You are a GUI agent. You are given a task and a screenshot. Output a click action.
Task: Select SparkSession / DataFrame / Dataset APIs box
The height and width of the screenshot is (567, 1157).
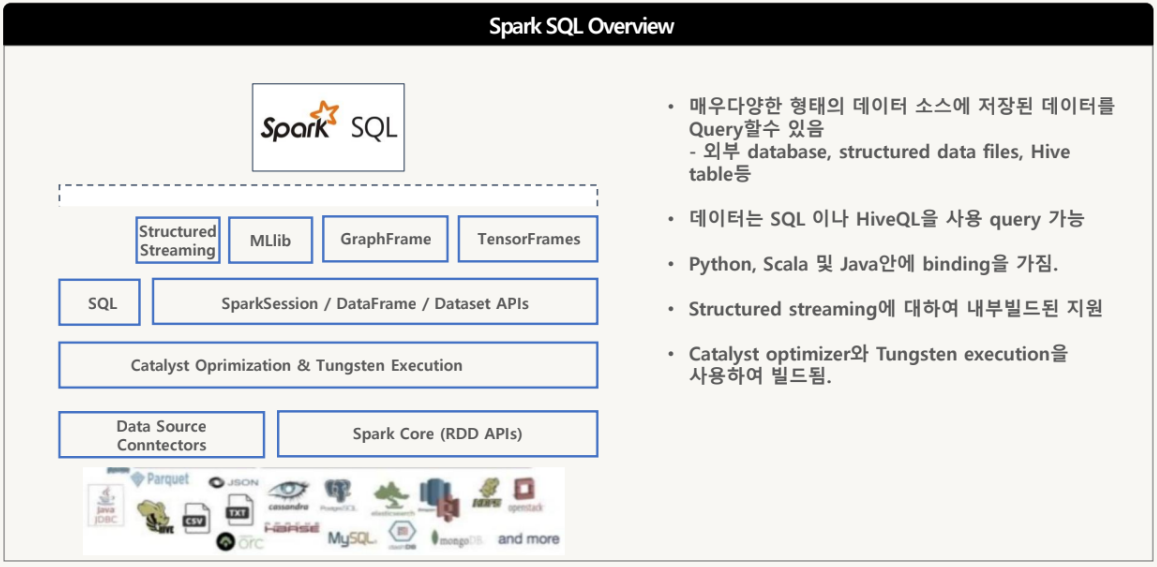tap(375, 302)
